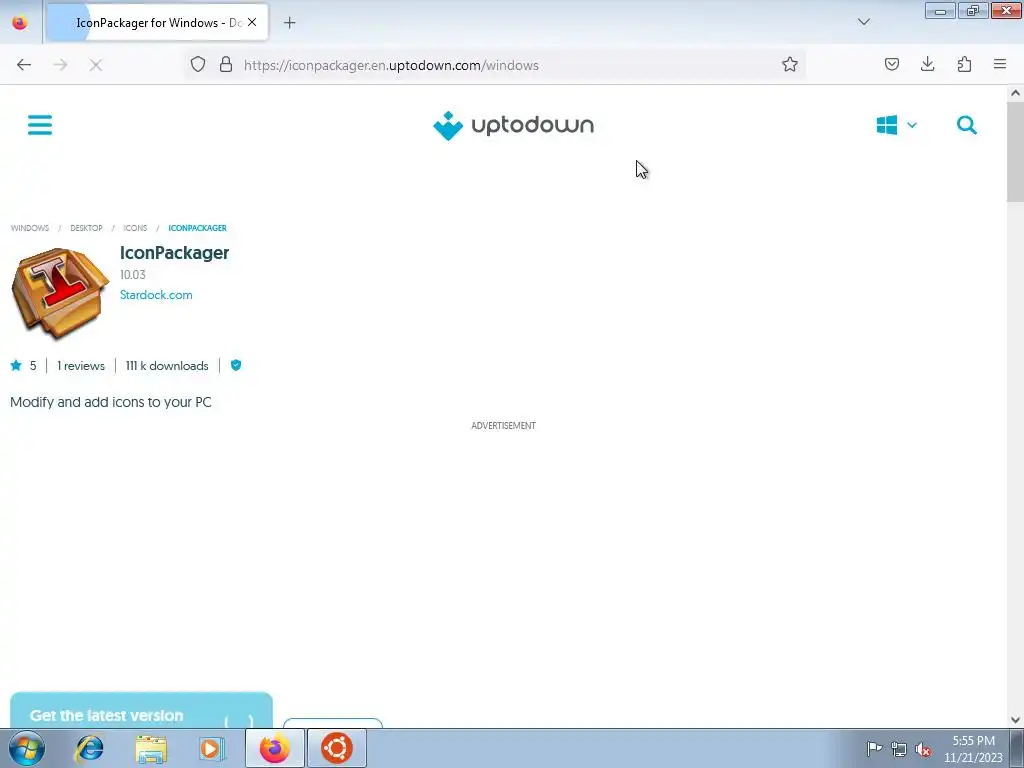Click the muted volume tray icon
This screenshot has height=768, width=1024.
point(923,749)
